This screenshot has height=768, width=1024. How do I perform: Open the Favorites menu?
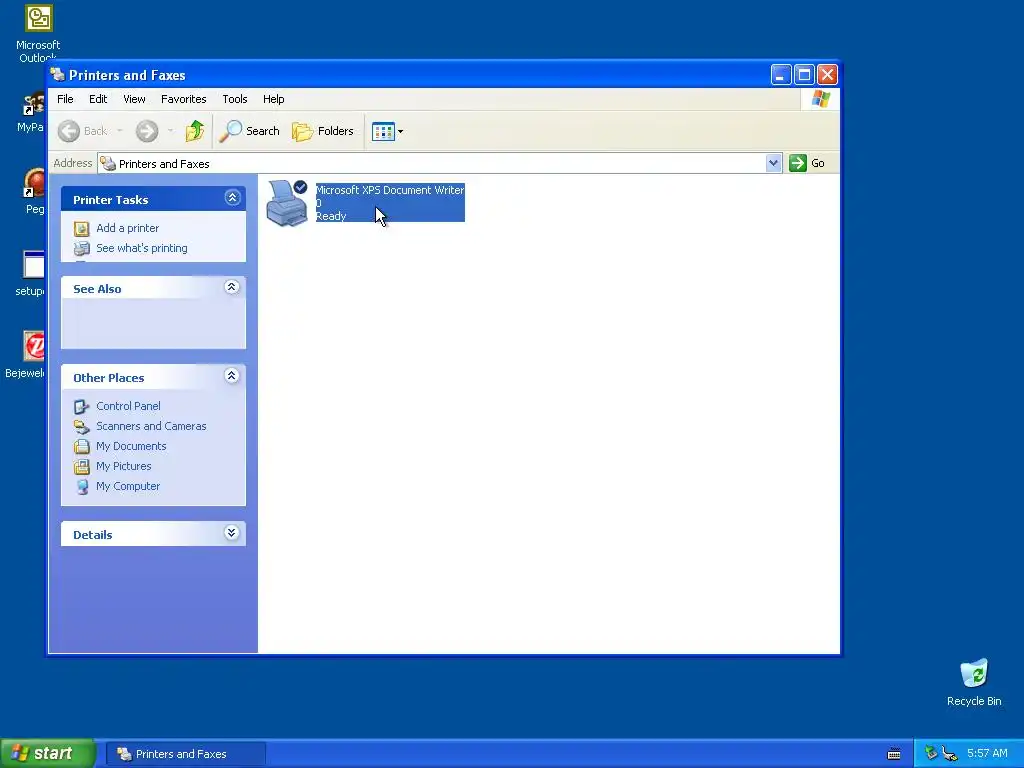pos(184,99)
